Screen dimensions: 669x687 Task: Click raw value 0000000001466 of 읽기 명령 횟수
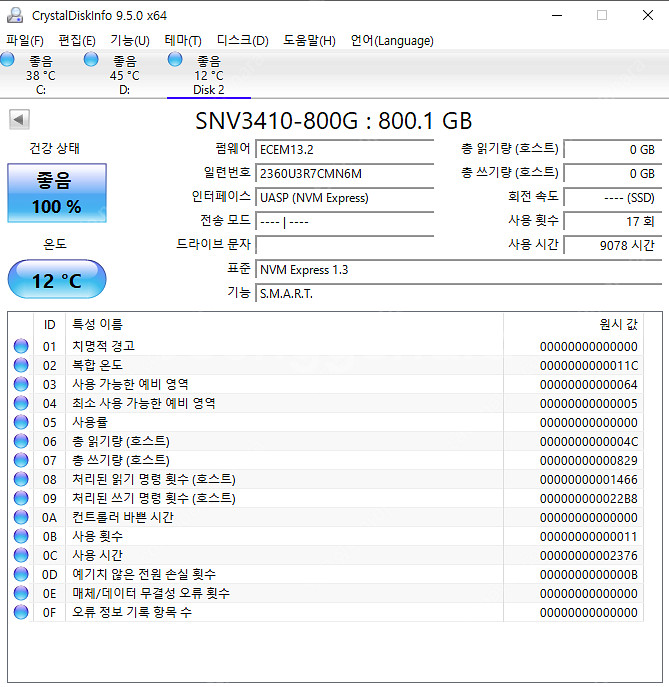(x=589, y=480)
